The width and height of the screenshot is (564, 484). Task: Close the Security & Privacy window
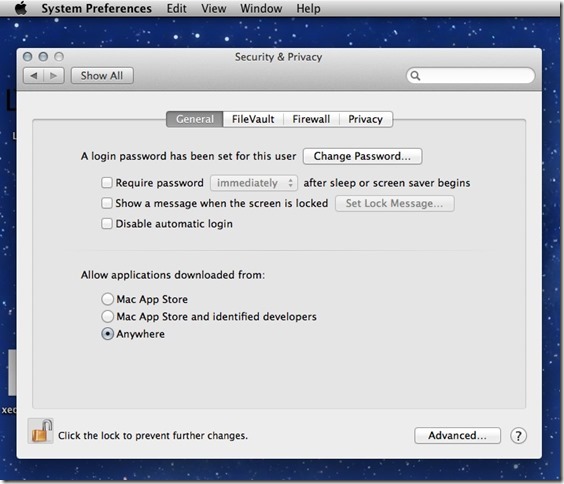click(27, 56)
